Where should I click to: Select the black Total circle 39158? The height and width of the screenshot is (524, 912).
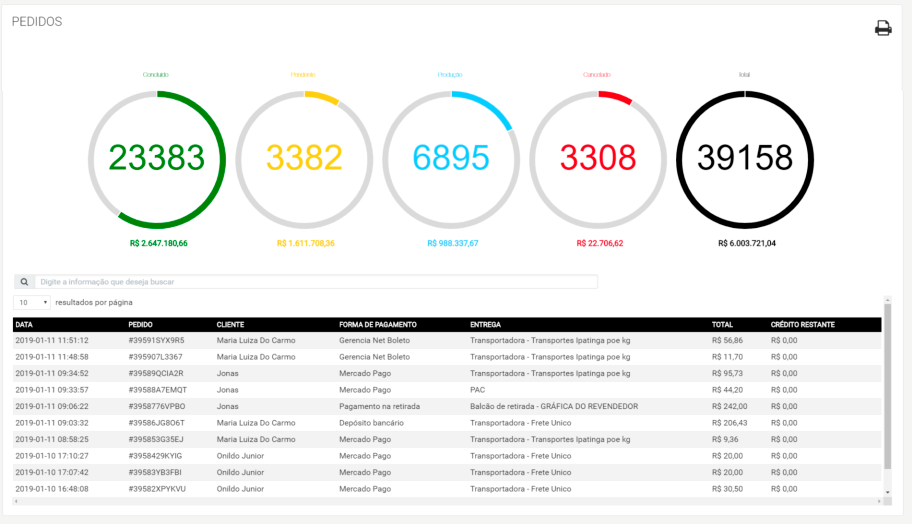pyautogui.click(x=745, y=159)
